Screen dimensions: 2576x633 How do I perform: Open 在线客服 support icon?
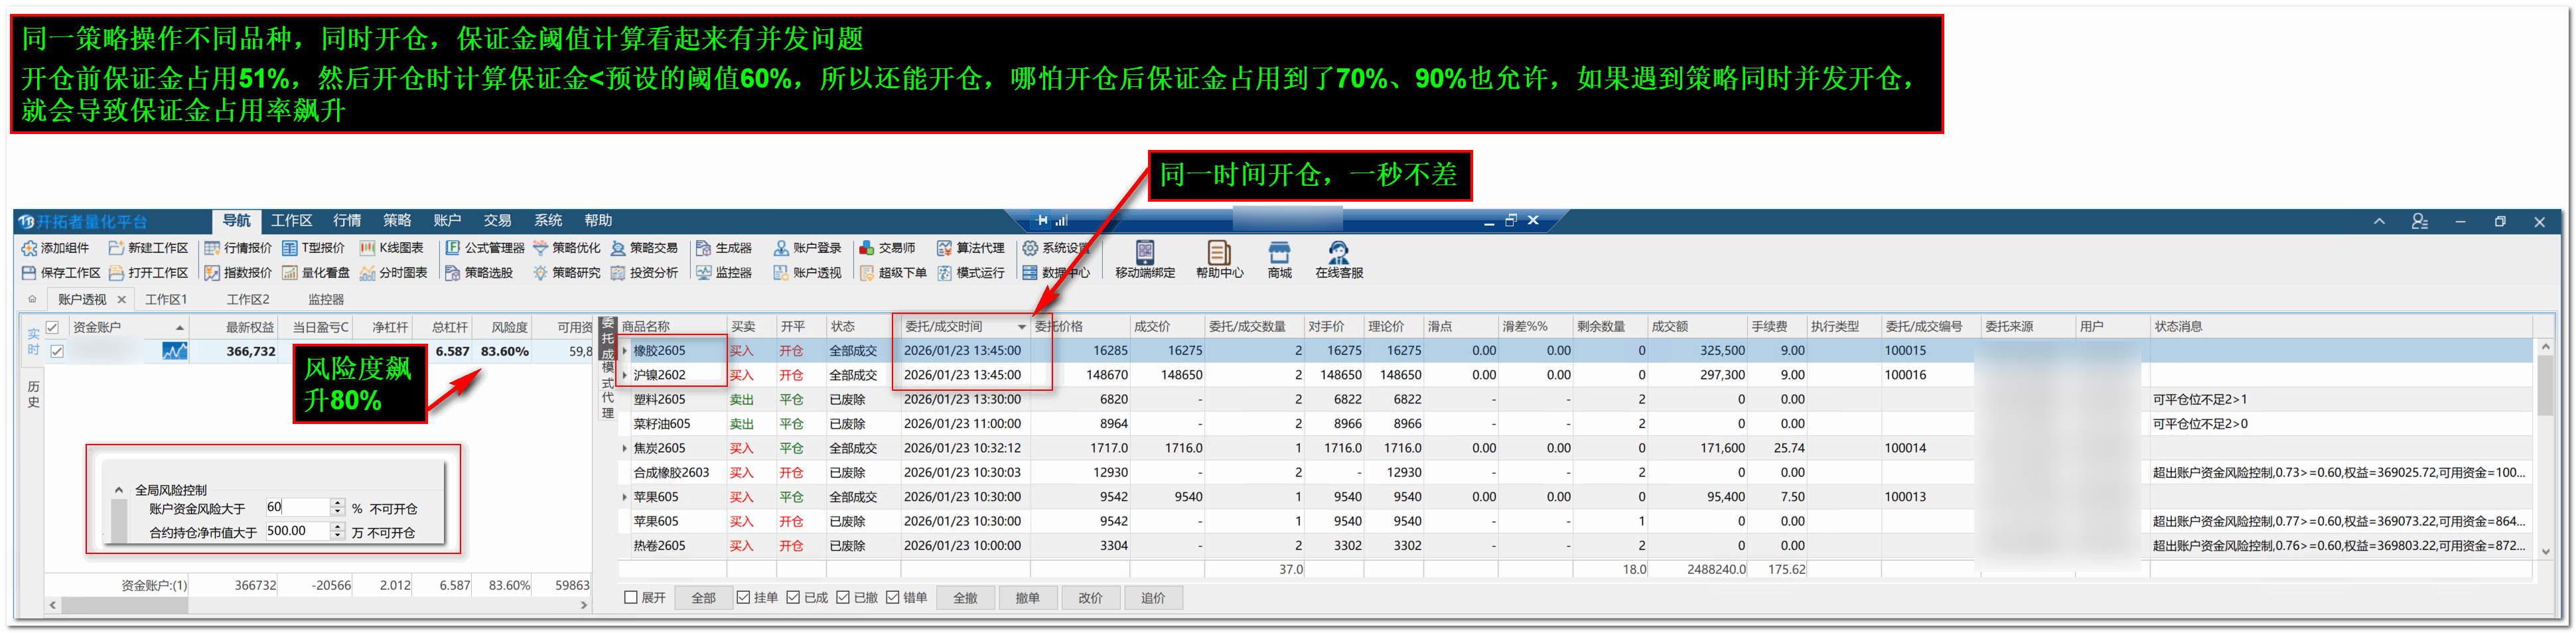point(1338,252)
